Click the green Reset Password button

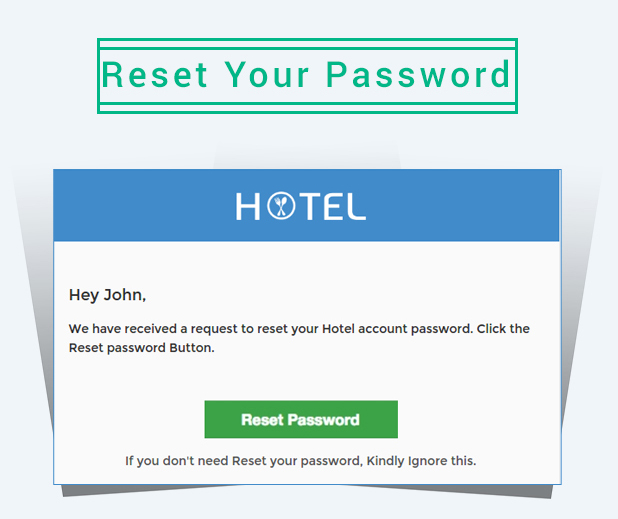tap(301, 420)
